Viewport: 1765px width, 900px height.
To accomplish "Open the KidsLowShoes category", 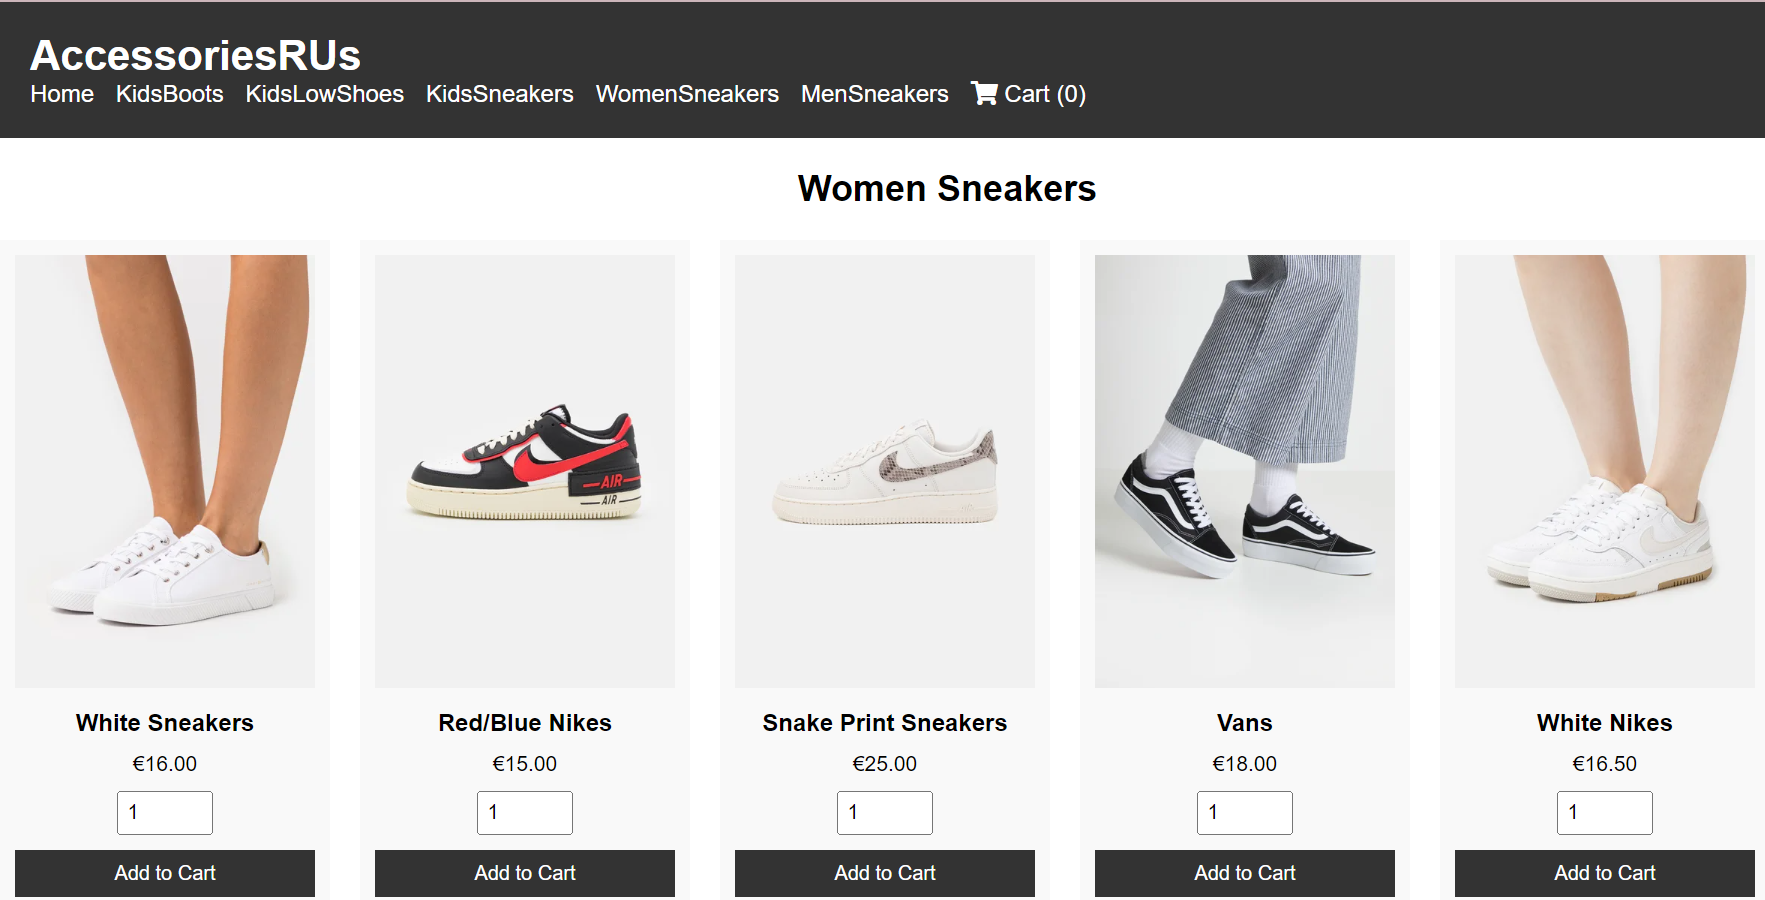I will click(324, 94).
